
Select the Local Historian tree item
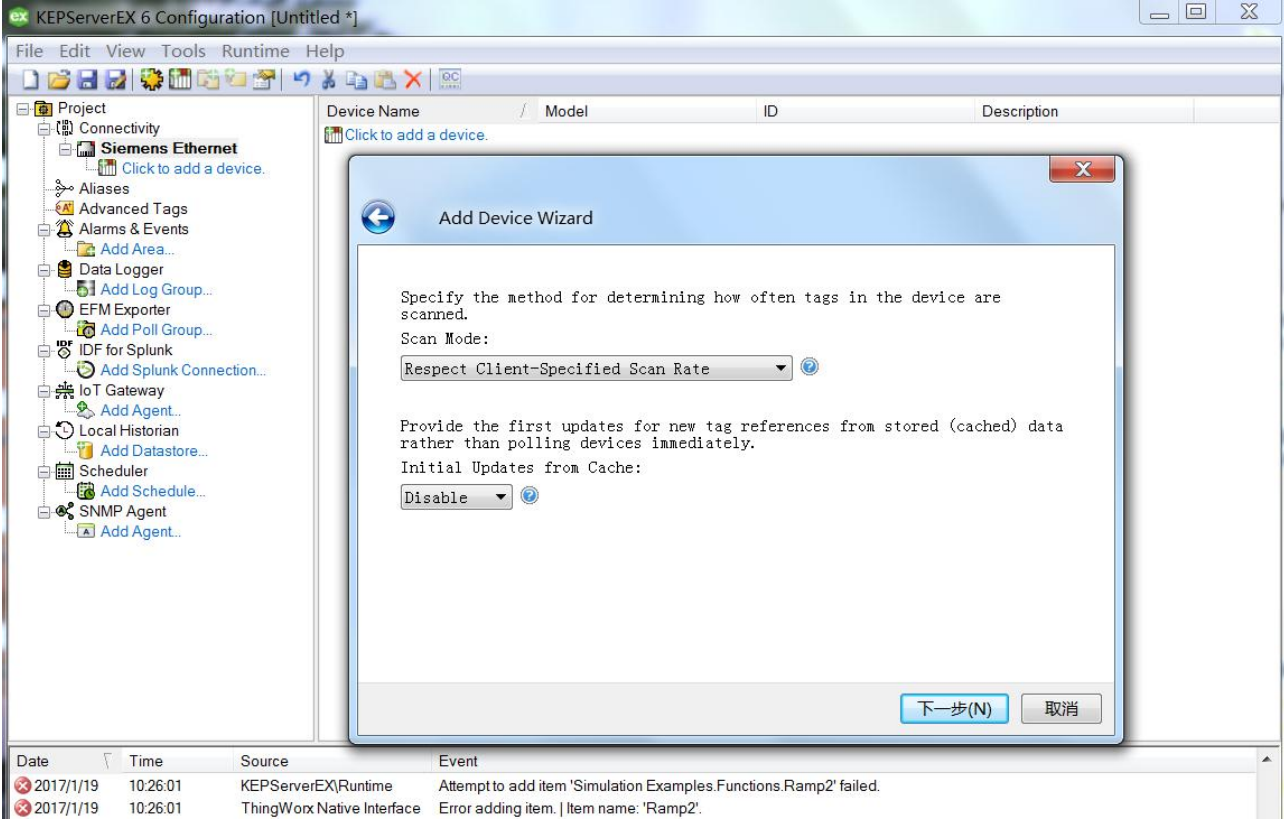coord(129,430)
